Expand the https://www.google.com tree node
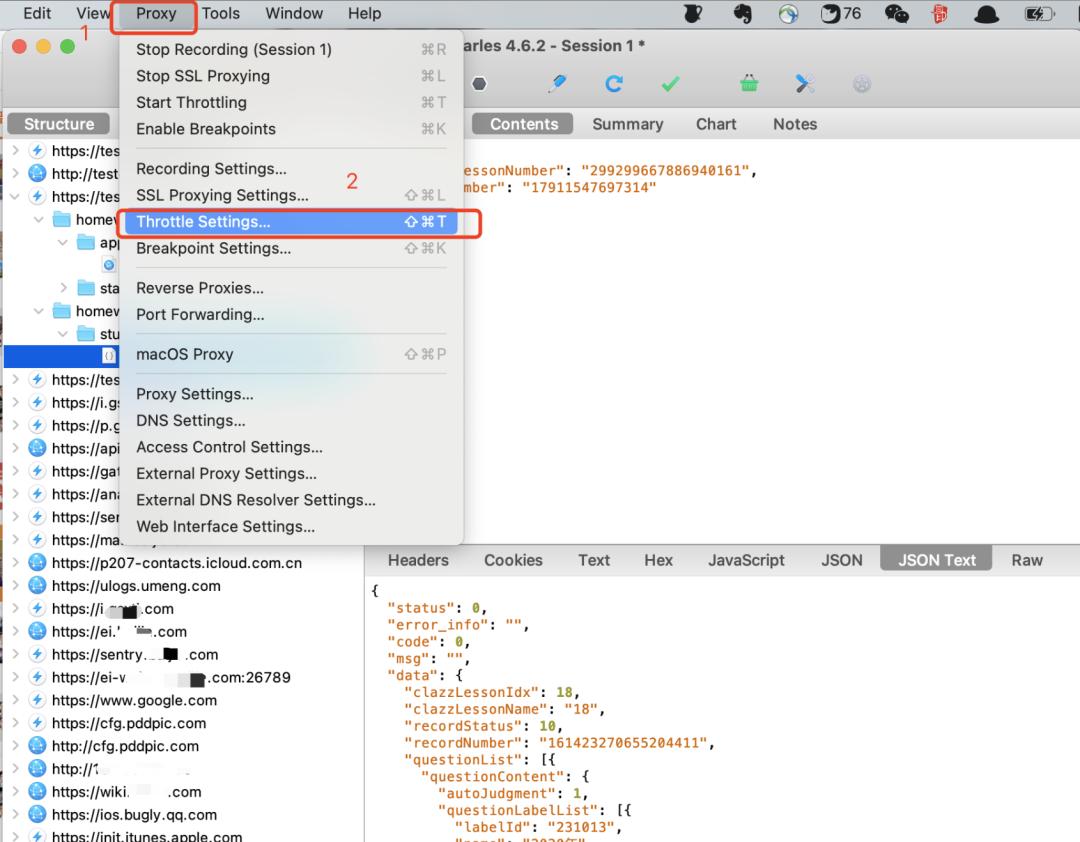1080x842 pixels. tap(15, 700)
